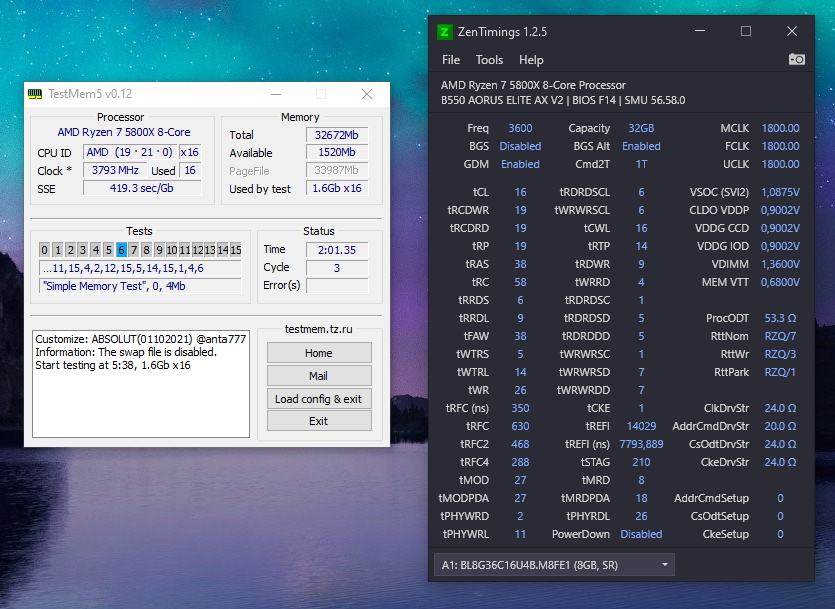Click the tRC value 58
The width and height of the screenshot is (835, 609).
tap(520, 282)
